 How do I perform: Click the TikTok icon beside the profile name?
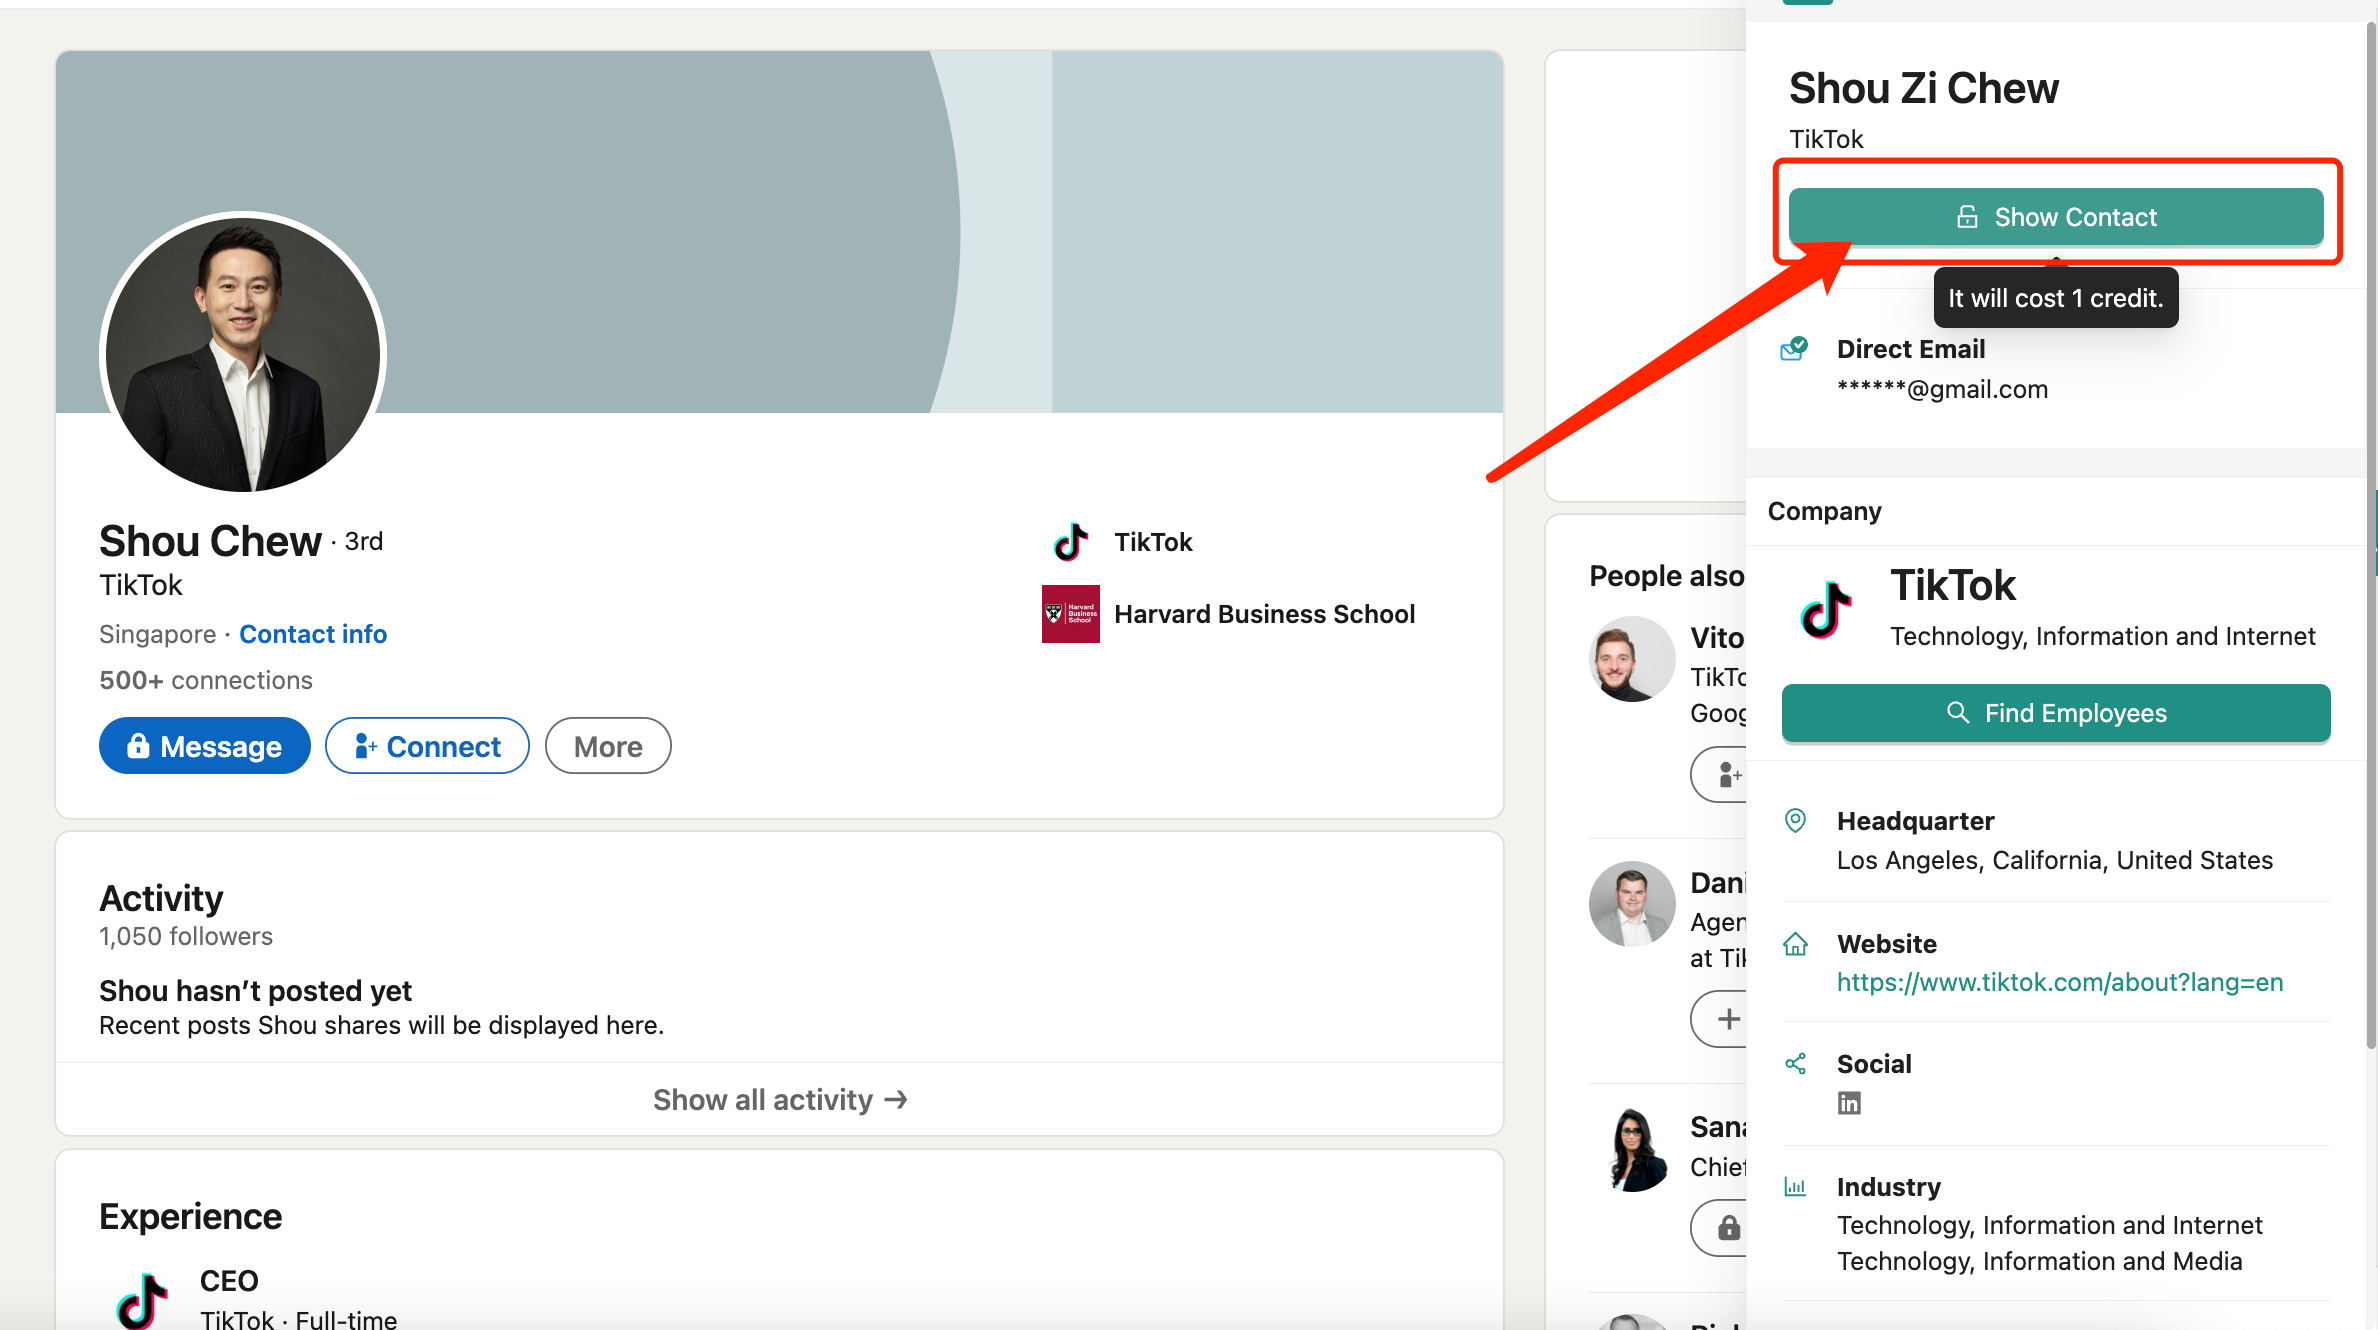click(x=1071, y=542)
